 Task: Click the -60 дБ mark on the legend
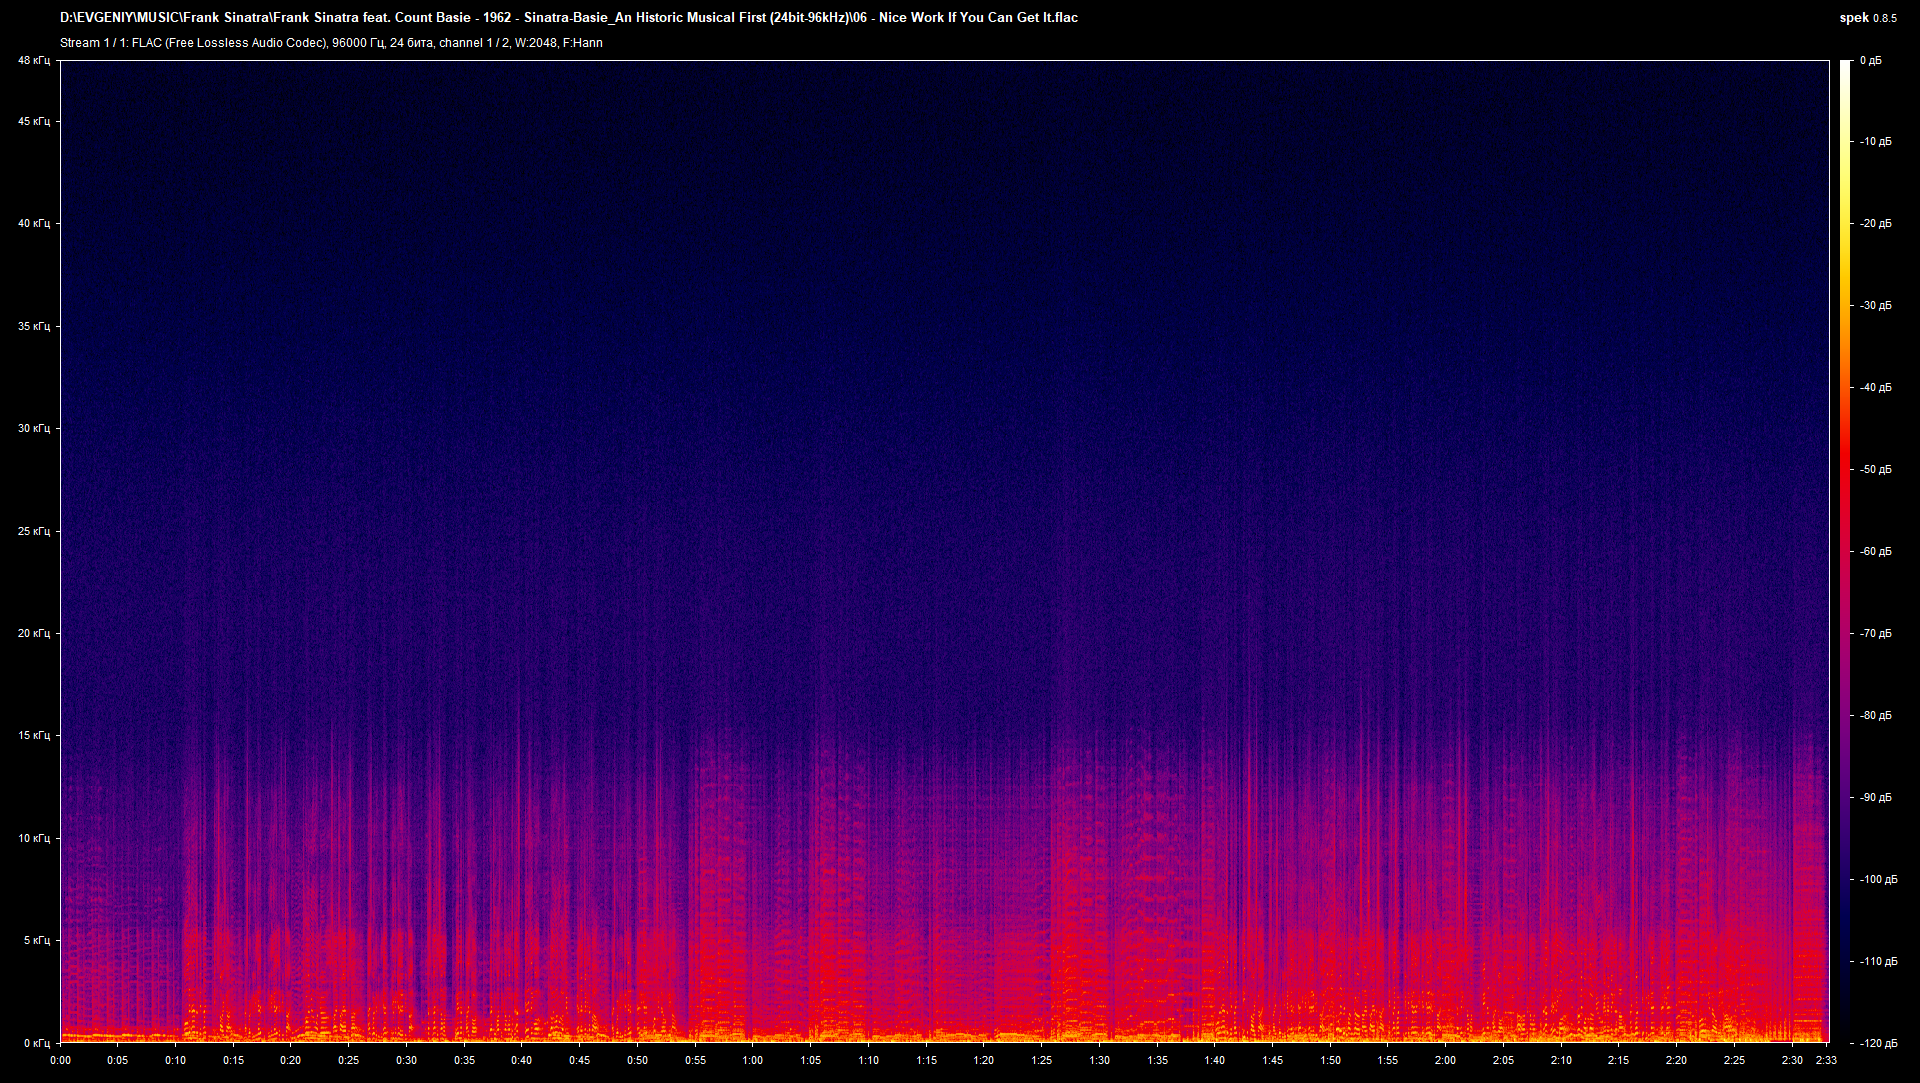[1873, 550]
